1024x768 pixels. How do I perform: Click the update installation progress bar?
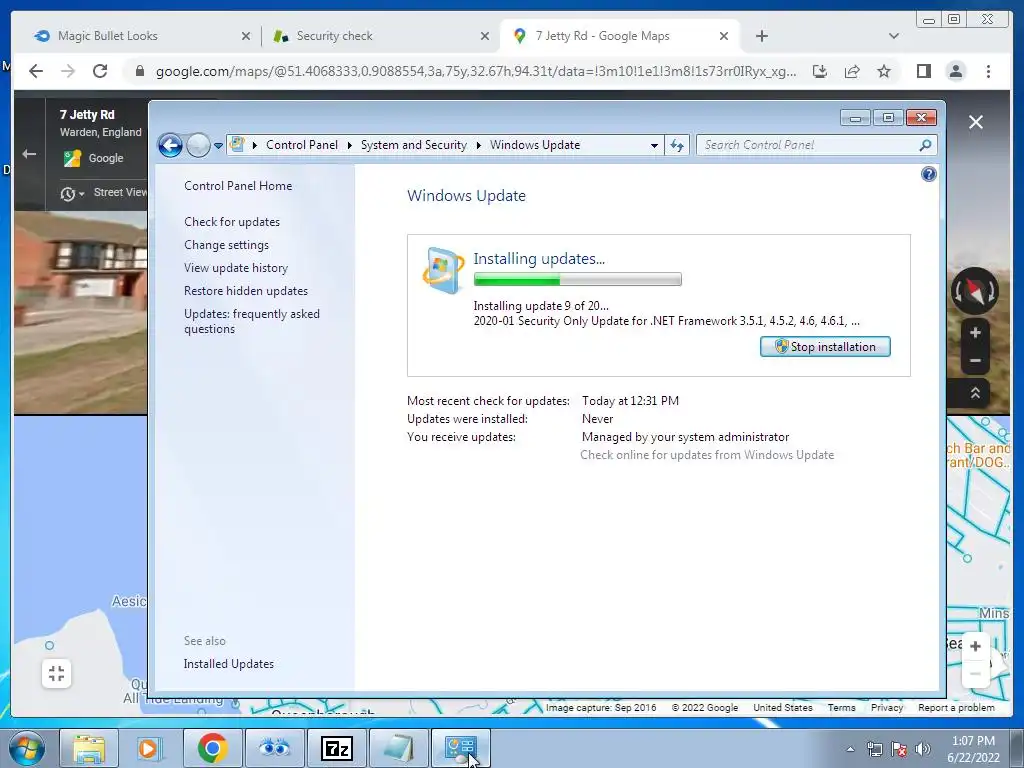coord(577,280)
